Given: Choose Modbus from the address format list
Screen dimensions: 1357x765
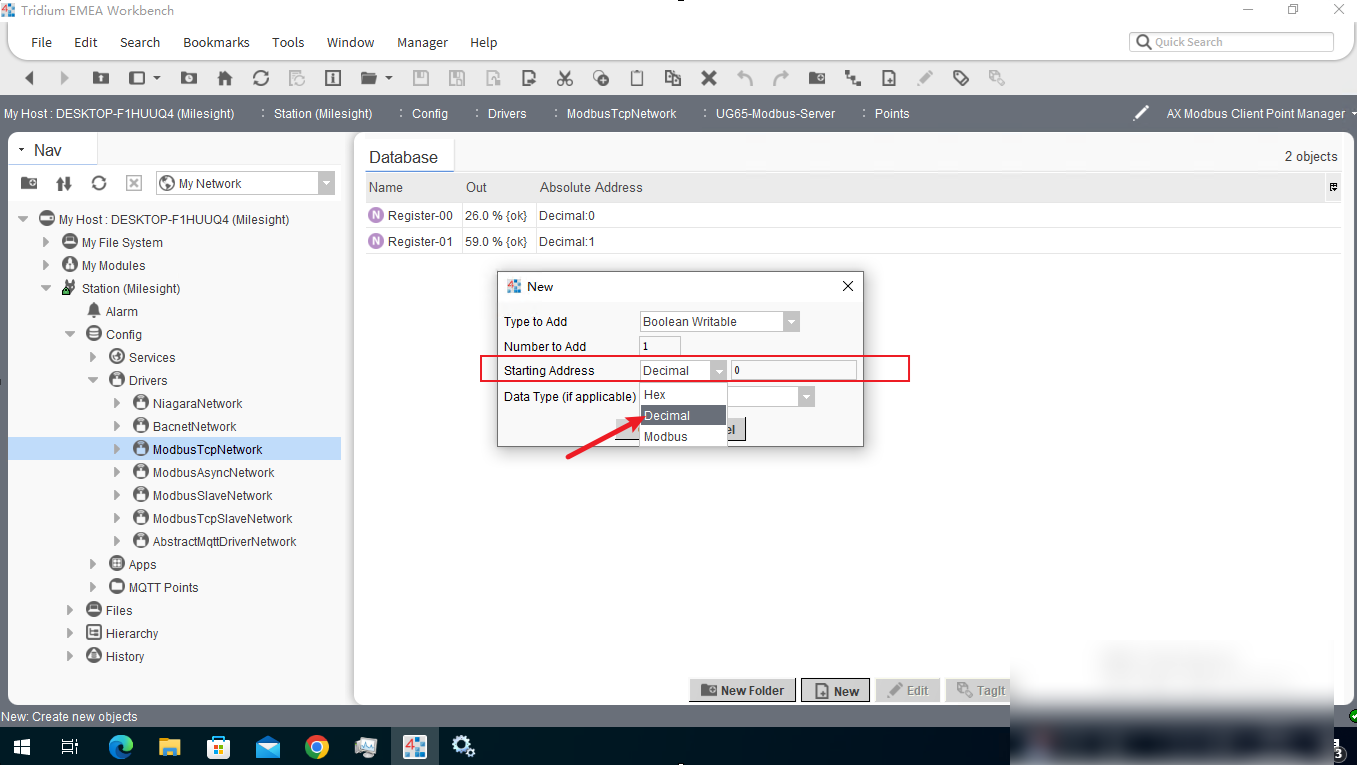Looking at the screenshot, I should 683,436.
